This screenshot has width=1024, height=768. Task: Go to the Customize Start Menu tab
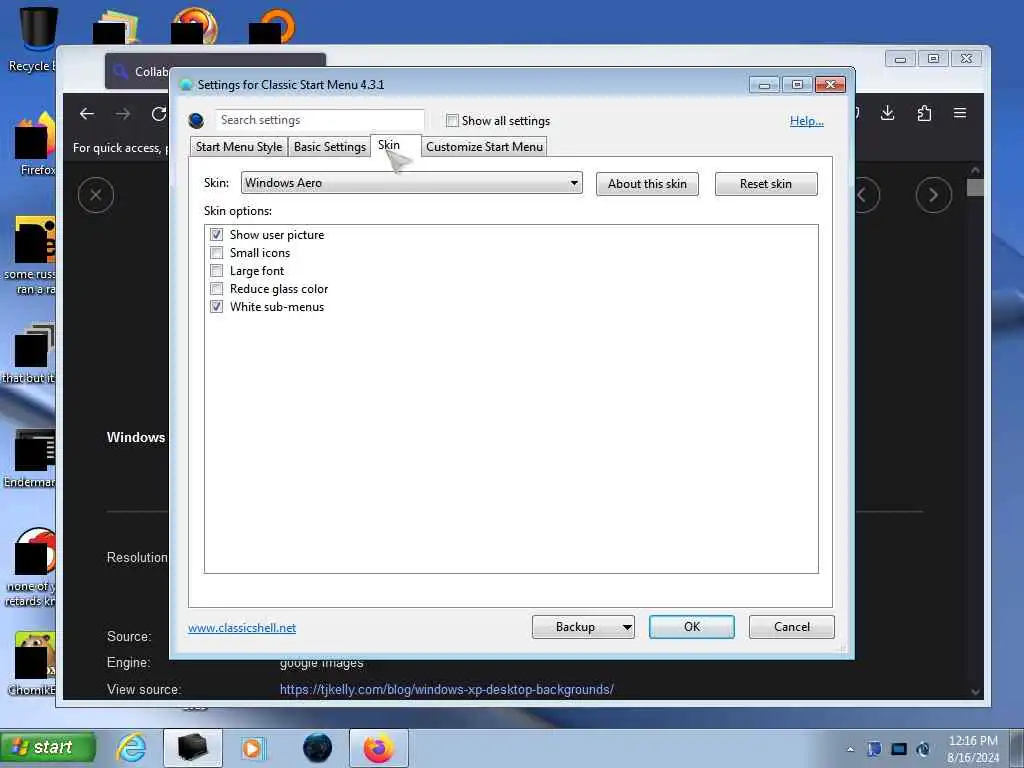coord(485,147)
